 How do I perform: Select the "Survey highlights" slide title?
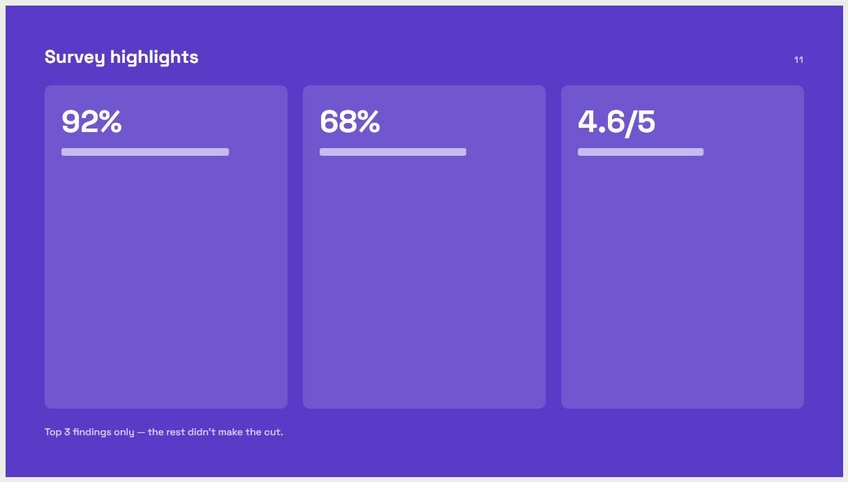(121, 57)
